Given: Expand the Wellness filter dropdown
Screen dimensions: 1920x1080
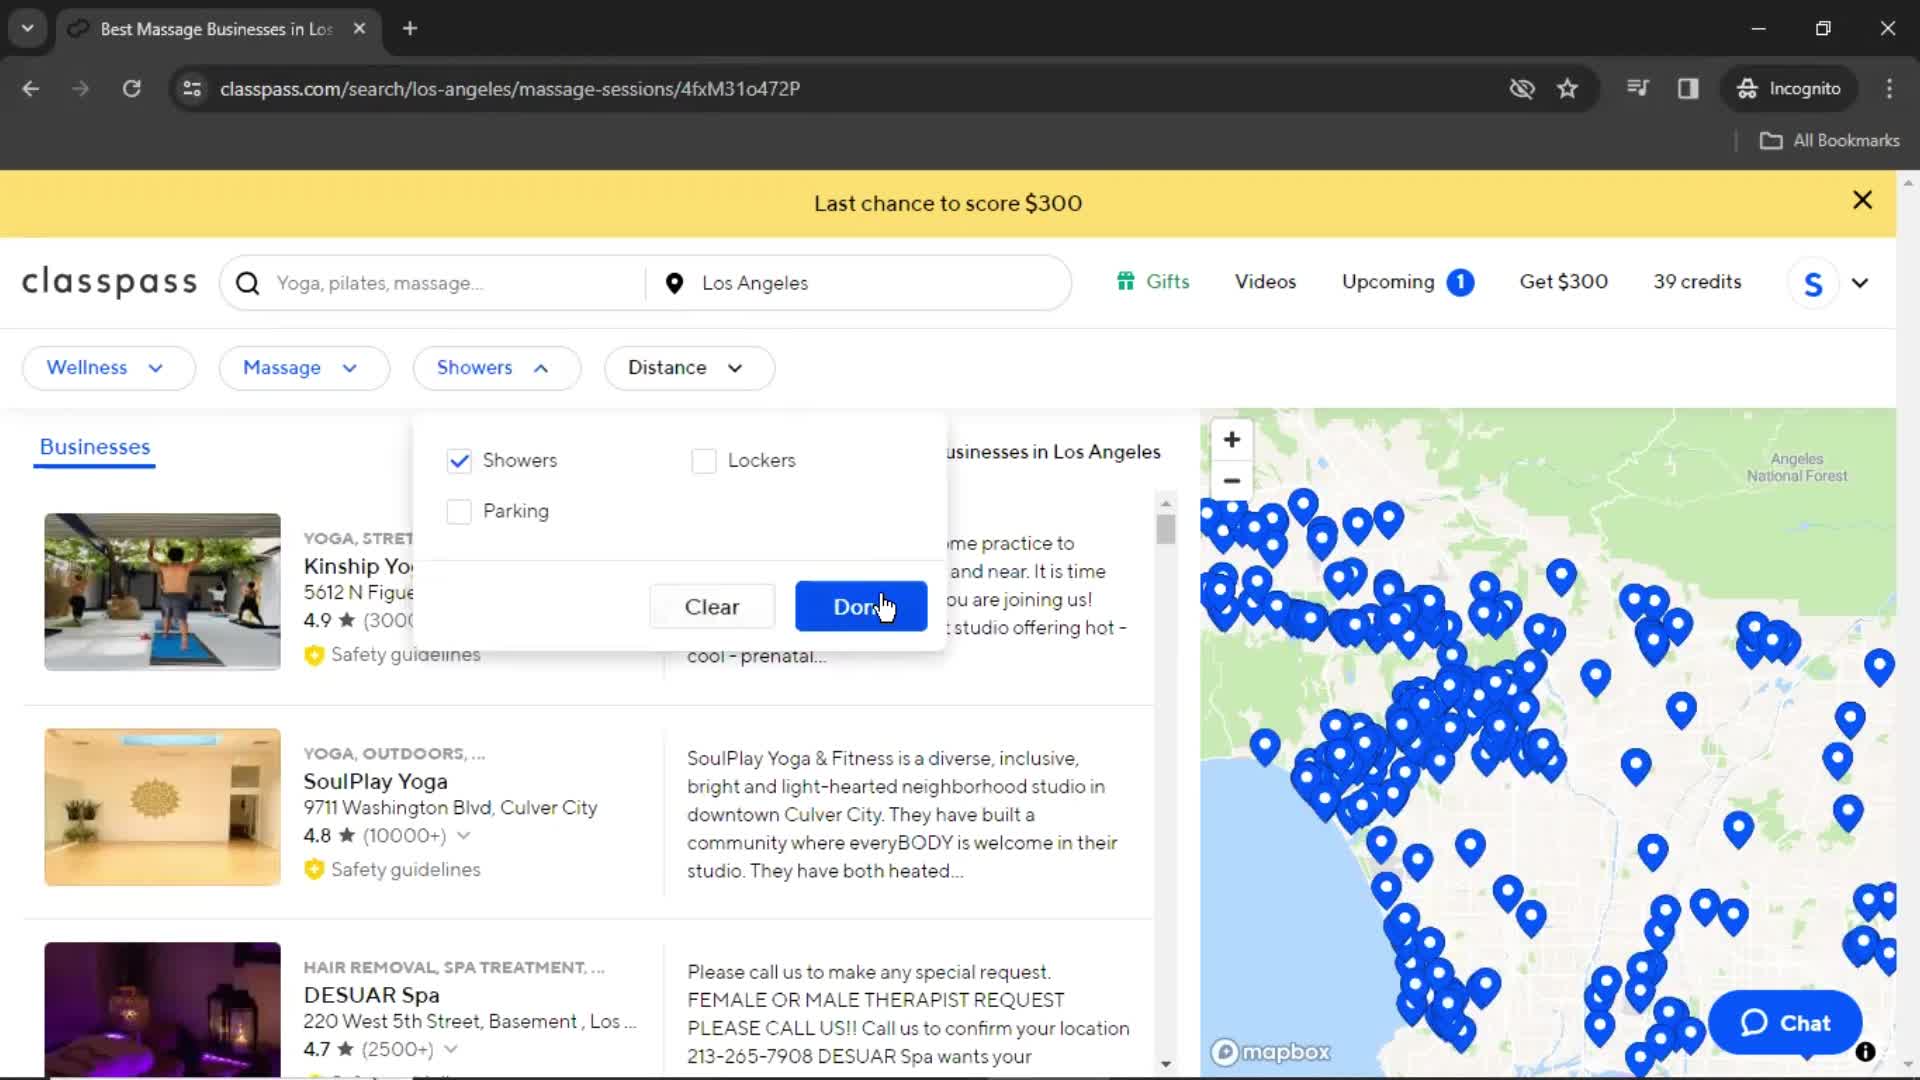Looking at the screenshot, I should click(x=107, y=368).
